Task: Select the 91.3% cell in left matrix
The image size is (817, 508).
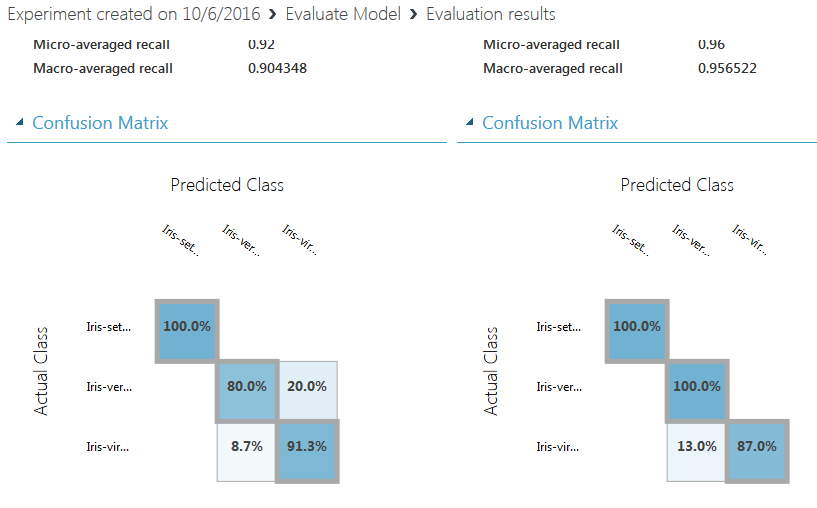Action: [x=307, y=447]
